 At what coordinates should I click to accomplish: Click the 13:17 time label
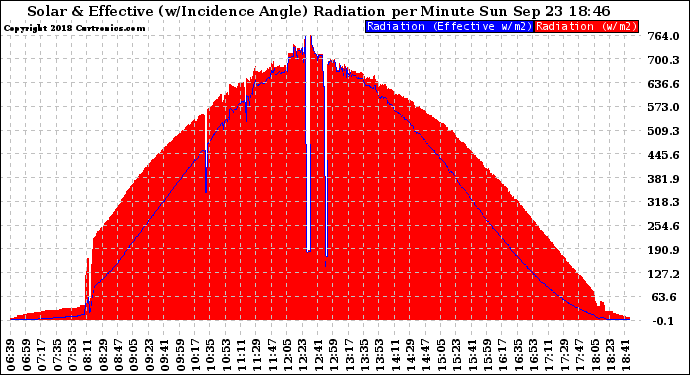click(349, 355)
